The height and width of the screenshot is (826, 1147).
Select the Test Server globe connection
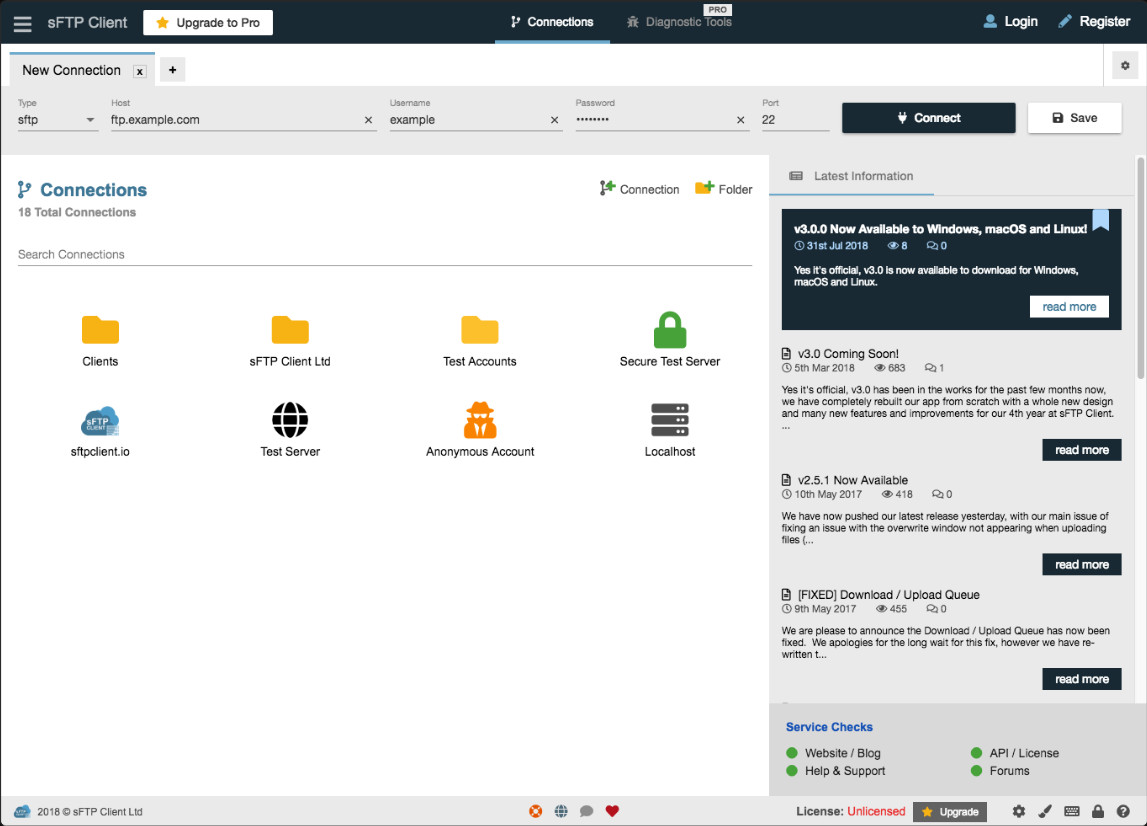290,432
